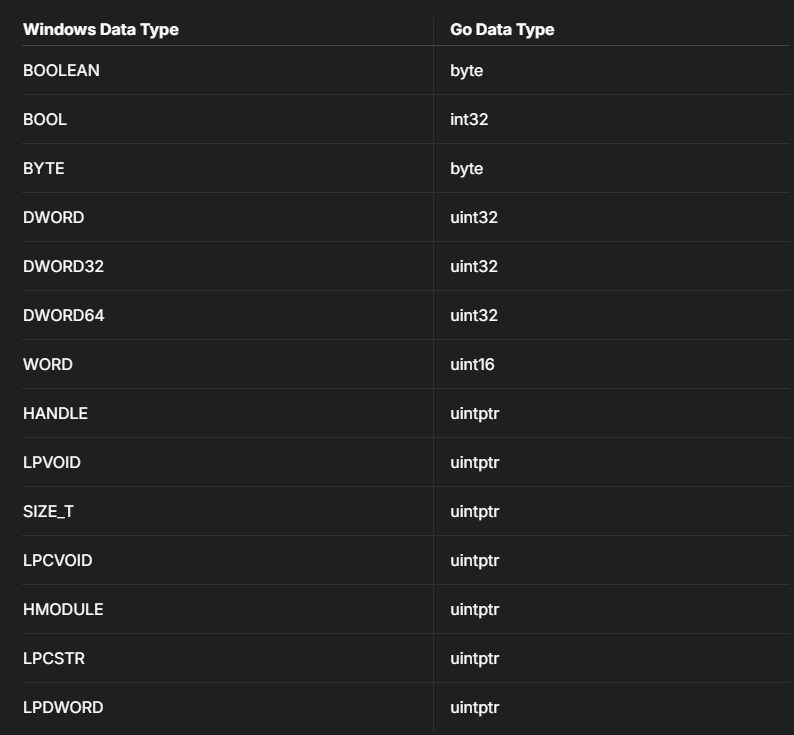
Task: Click 'byte' in the BYTE row
Action: [466, 169]
